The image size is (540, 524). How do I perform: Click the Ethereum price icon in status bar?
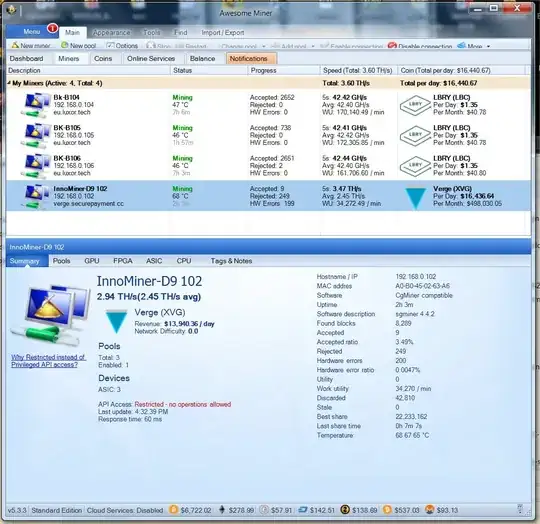tap(222, 510)
